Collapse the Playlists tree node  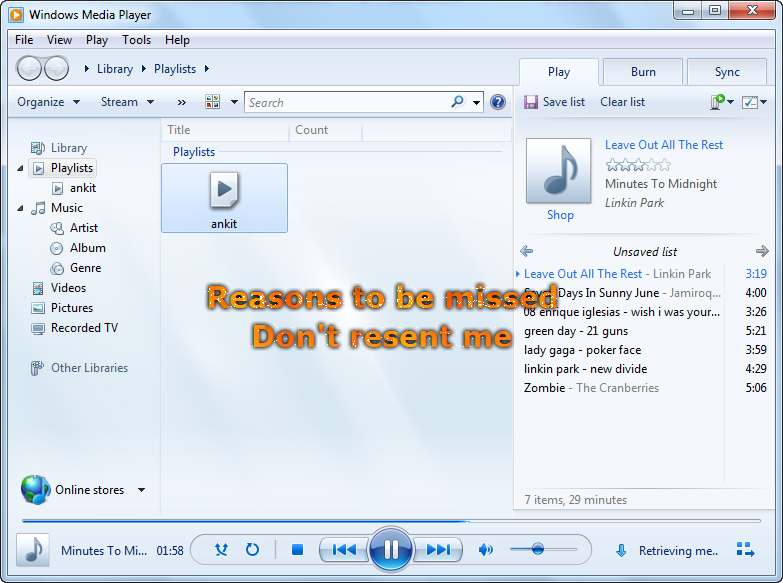point(20,168)
